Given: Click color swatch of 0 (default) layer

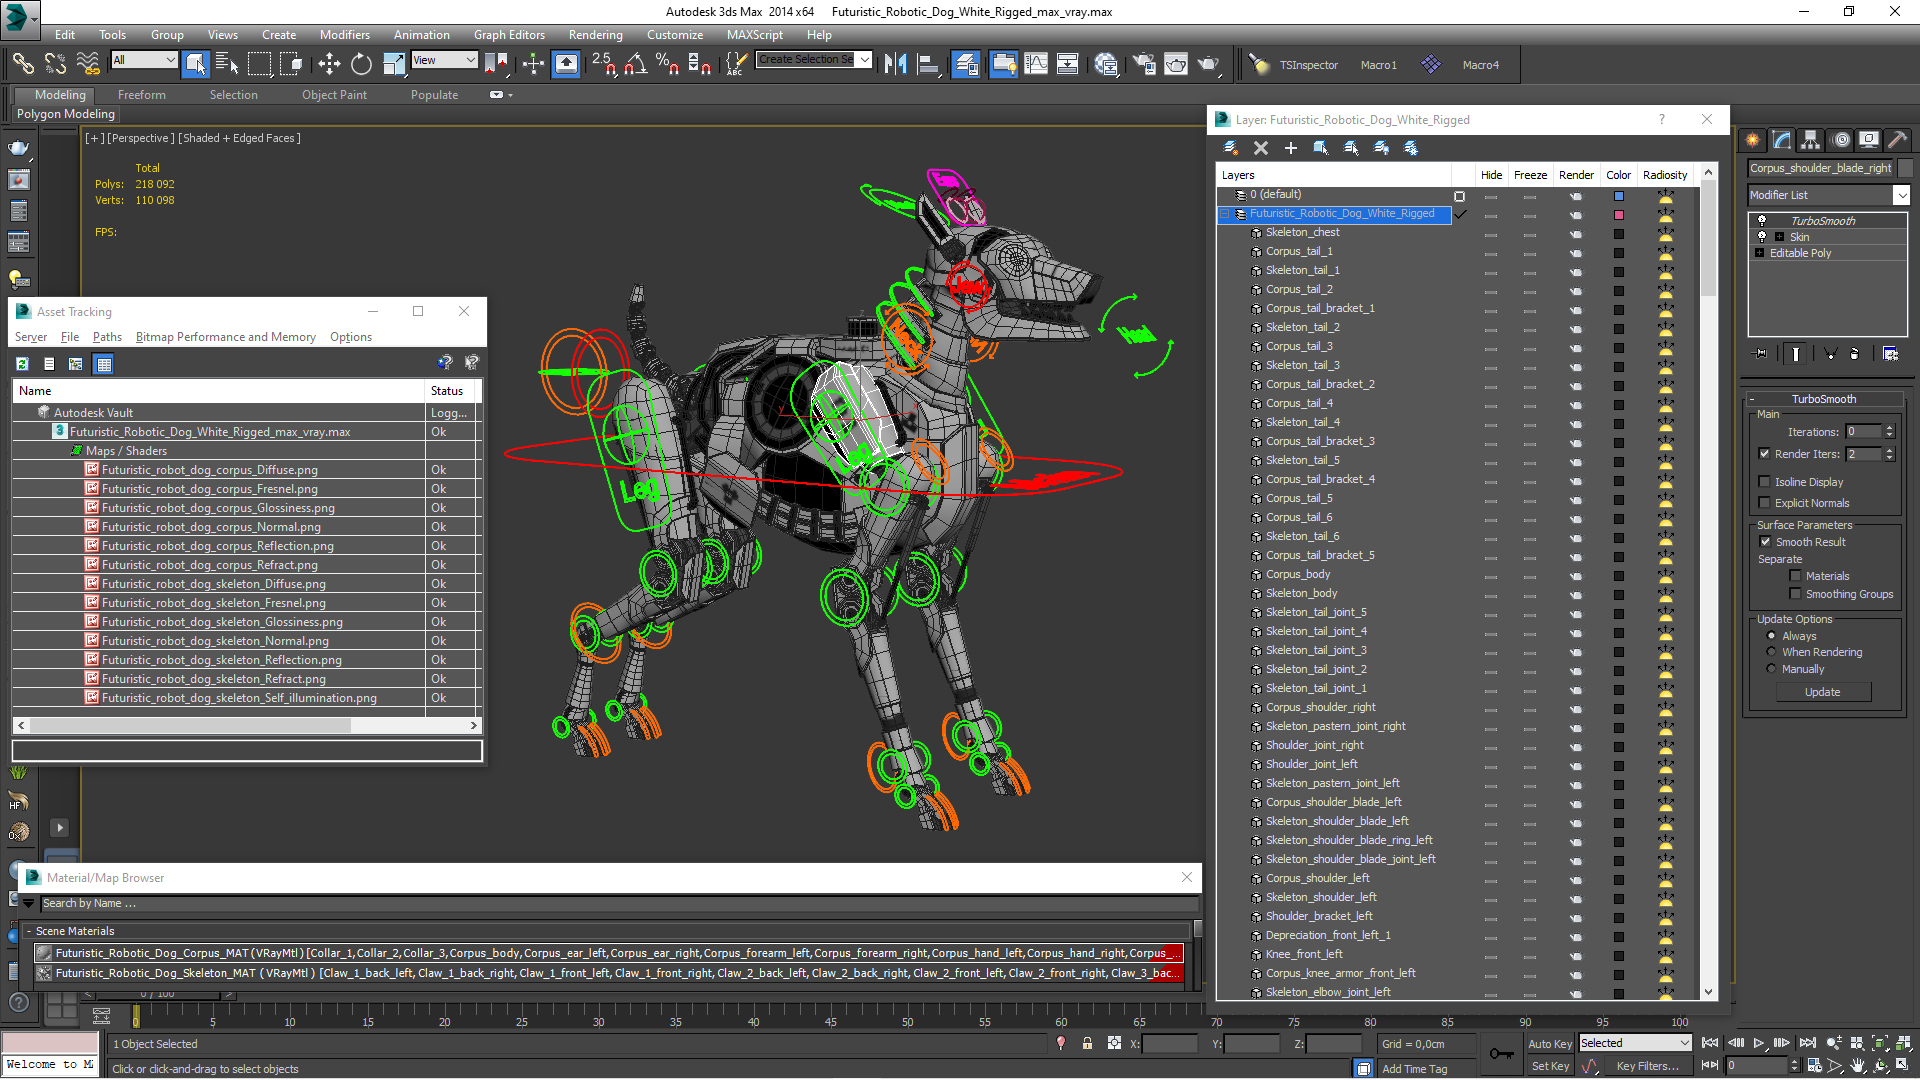Looking at the screenshot, I should pyautogui.click(x=1618, y=195).
